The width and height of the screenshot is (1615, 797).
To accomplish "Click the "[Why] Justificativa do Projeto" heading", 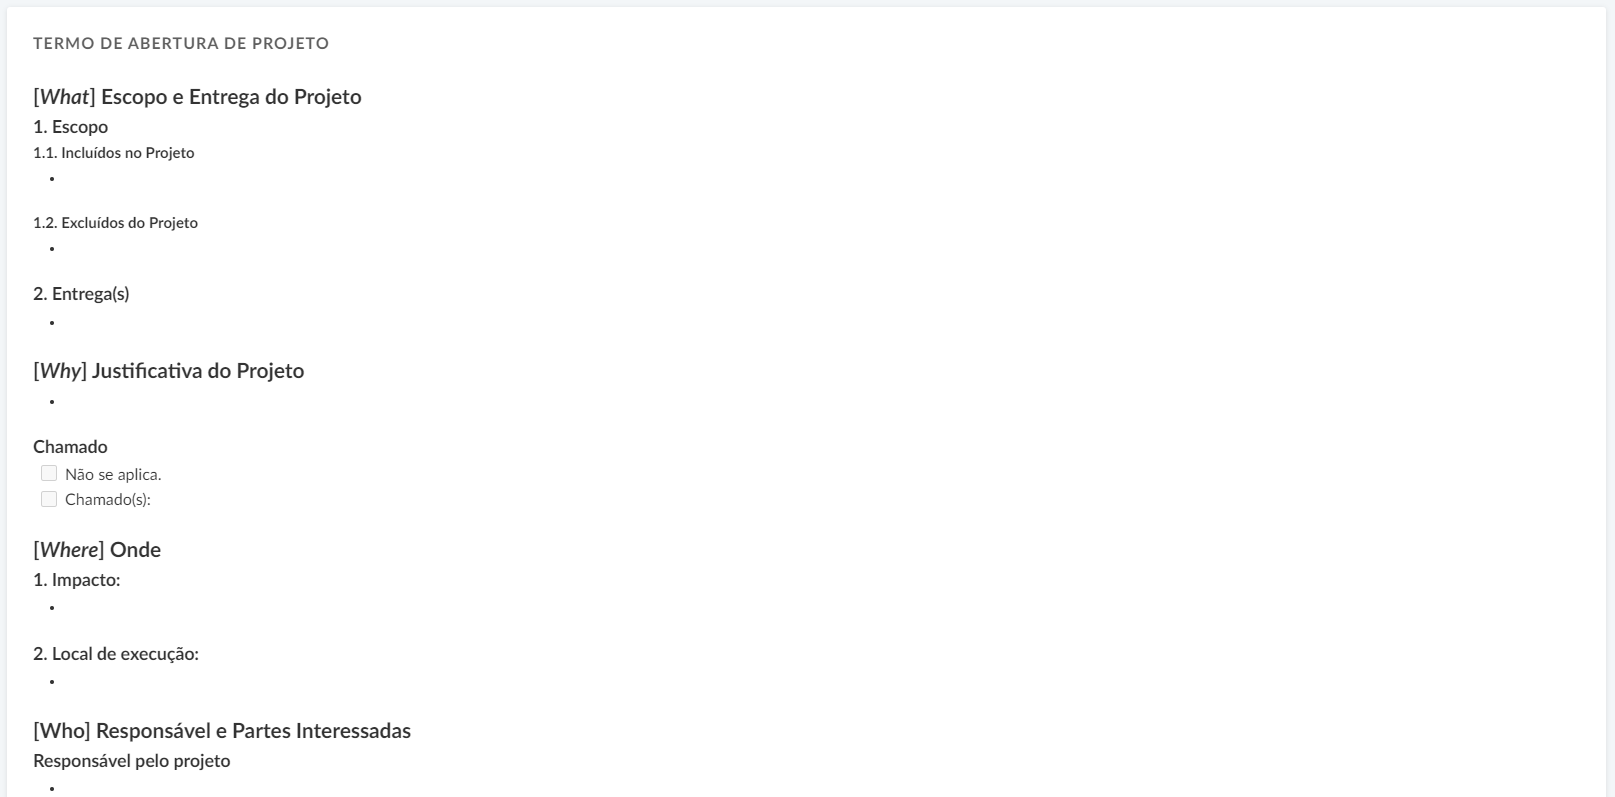I will click(168, 371).
